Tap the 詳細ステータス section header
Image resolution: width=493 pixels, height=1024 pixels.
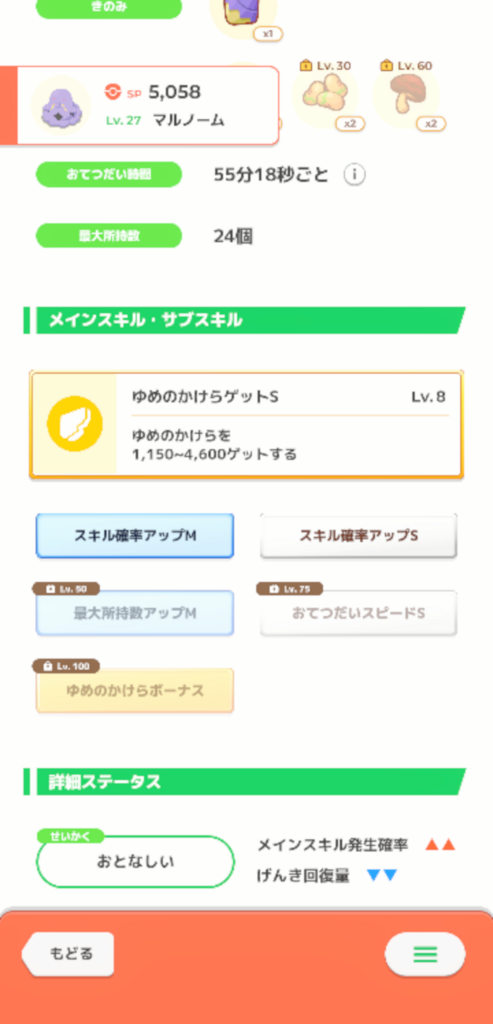(245, 782)
